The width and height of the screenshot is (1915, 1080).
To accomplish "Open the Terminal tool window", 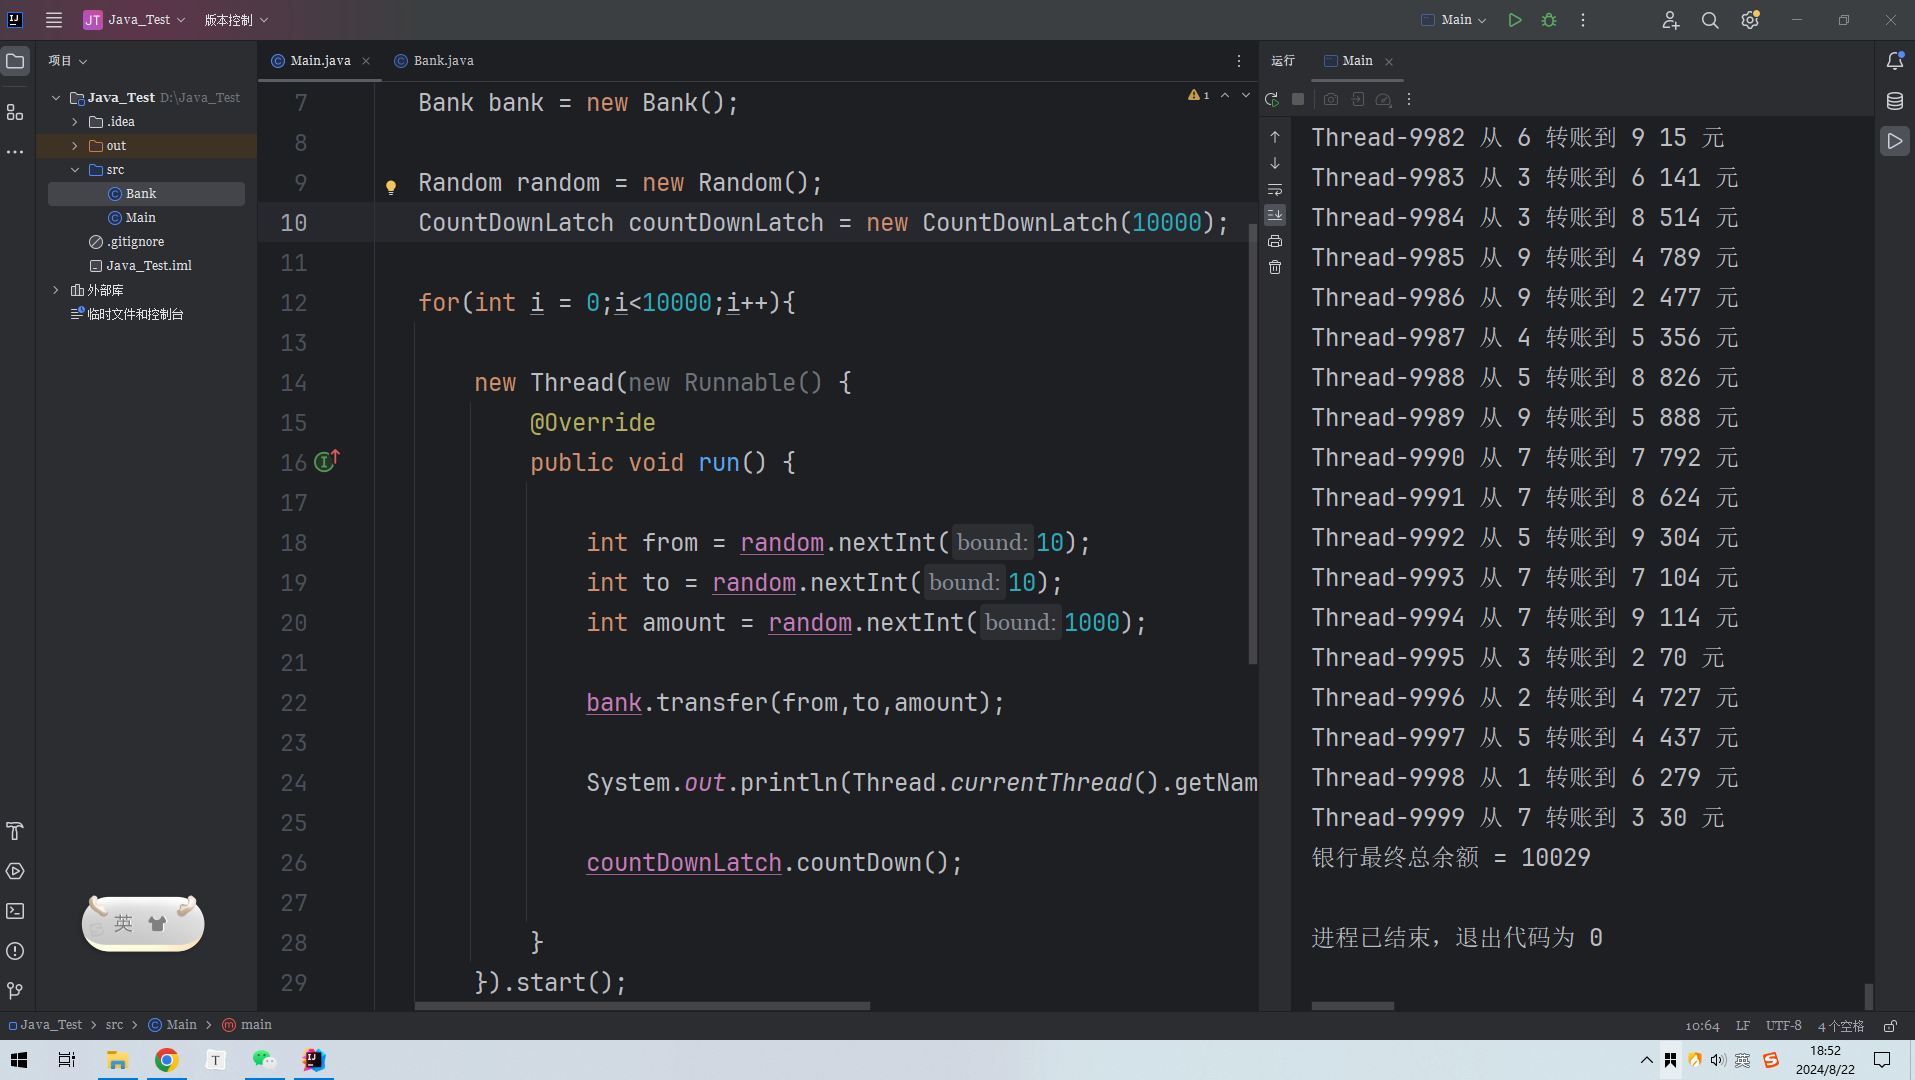I will click(15, 911).
